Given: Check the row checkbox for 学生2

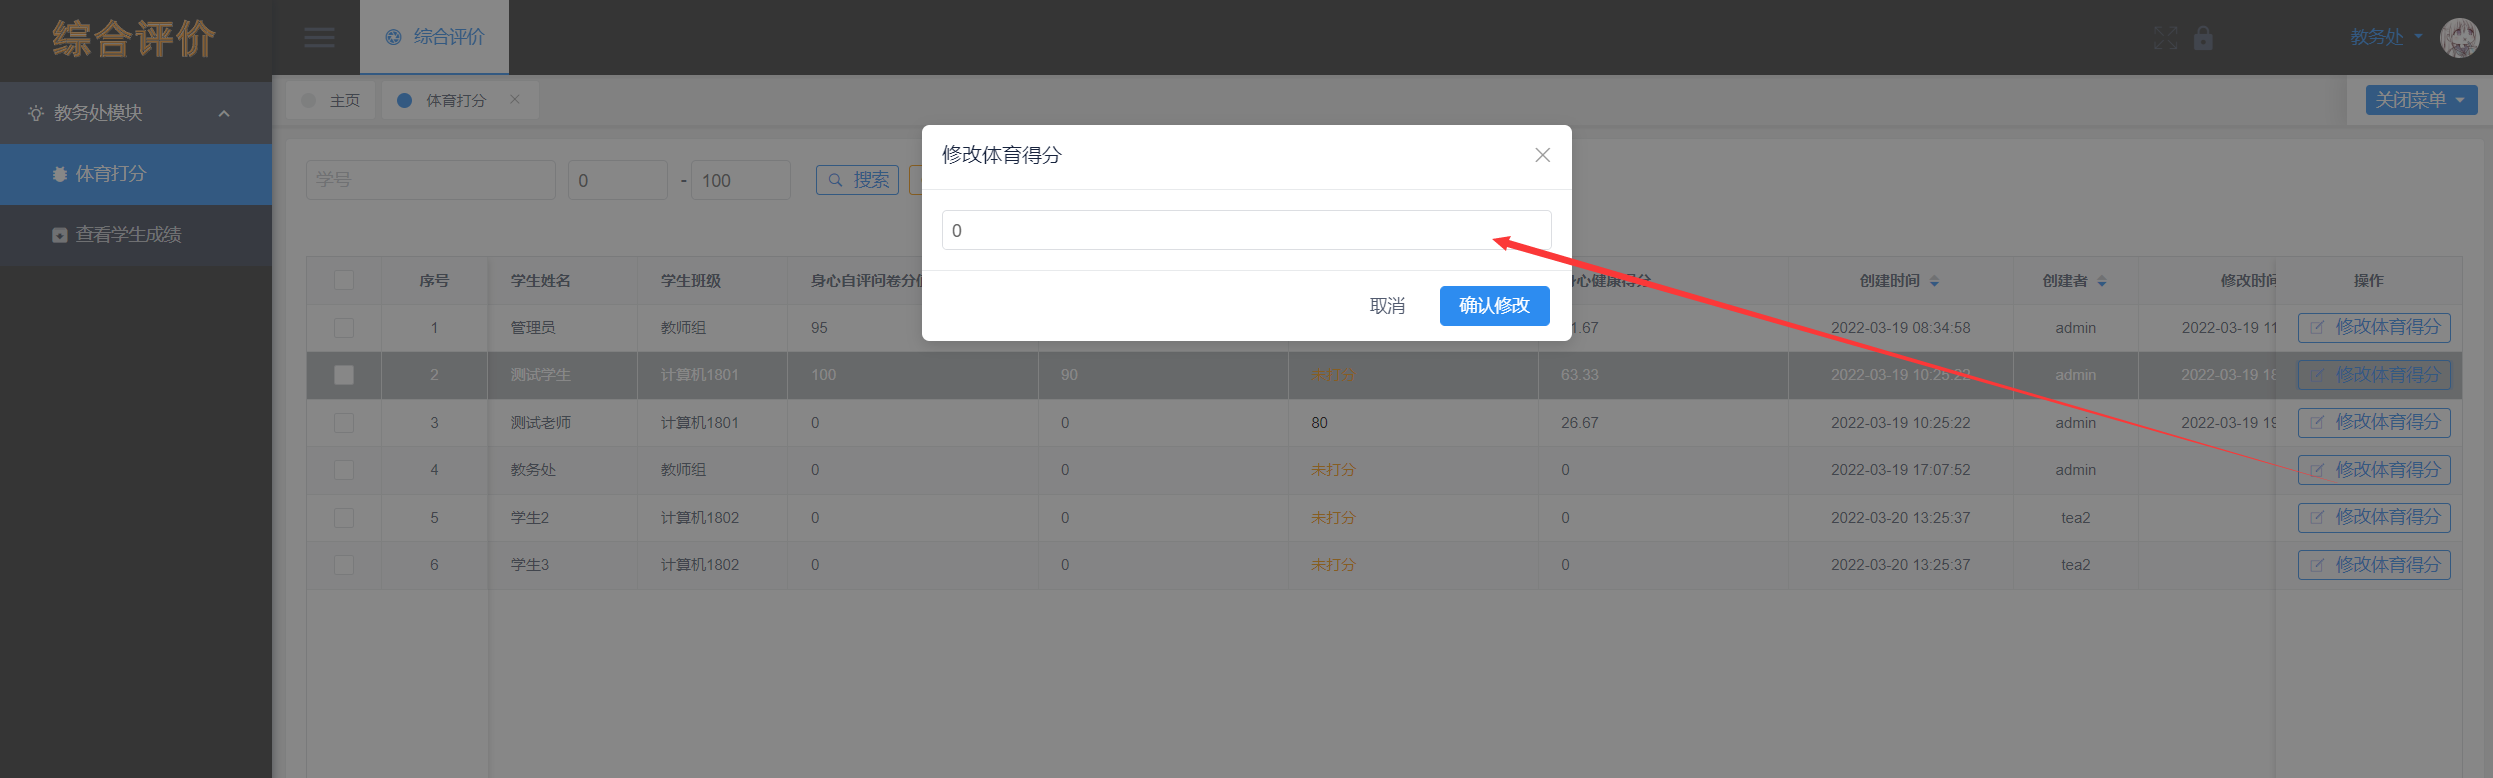Looking at the screenshot, I should point(344,518).
